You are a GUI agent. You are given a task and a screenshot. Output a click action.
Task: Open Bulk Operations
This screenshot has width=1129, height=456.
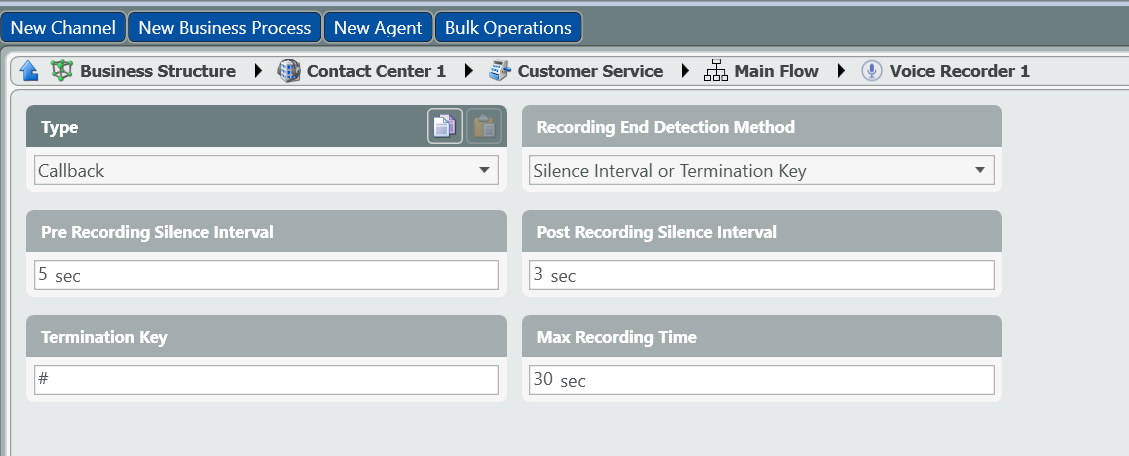pos(508,28)
